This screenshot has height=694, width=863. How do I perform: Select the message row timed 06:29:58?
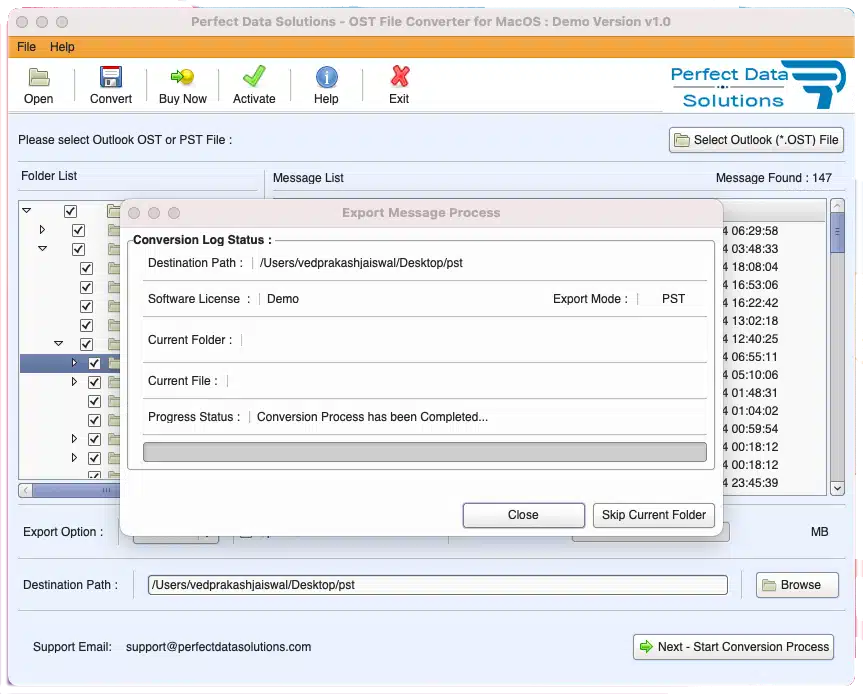774,231
